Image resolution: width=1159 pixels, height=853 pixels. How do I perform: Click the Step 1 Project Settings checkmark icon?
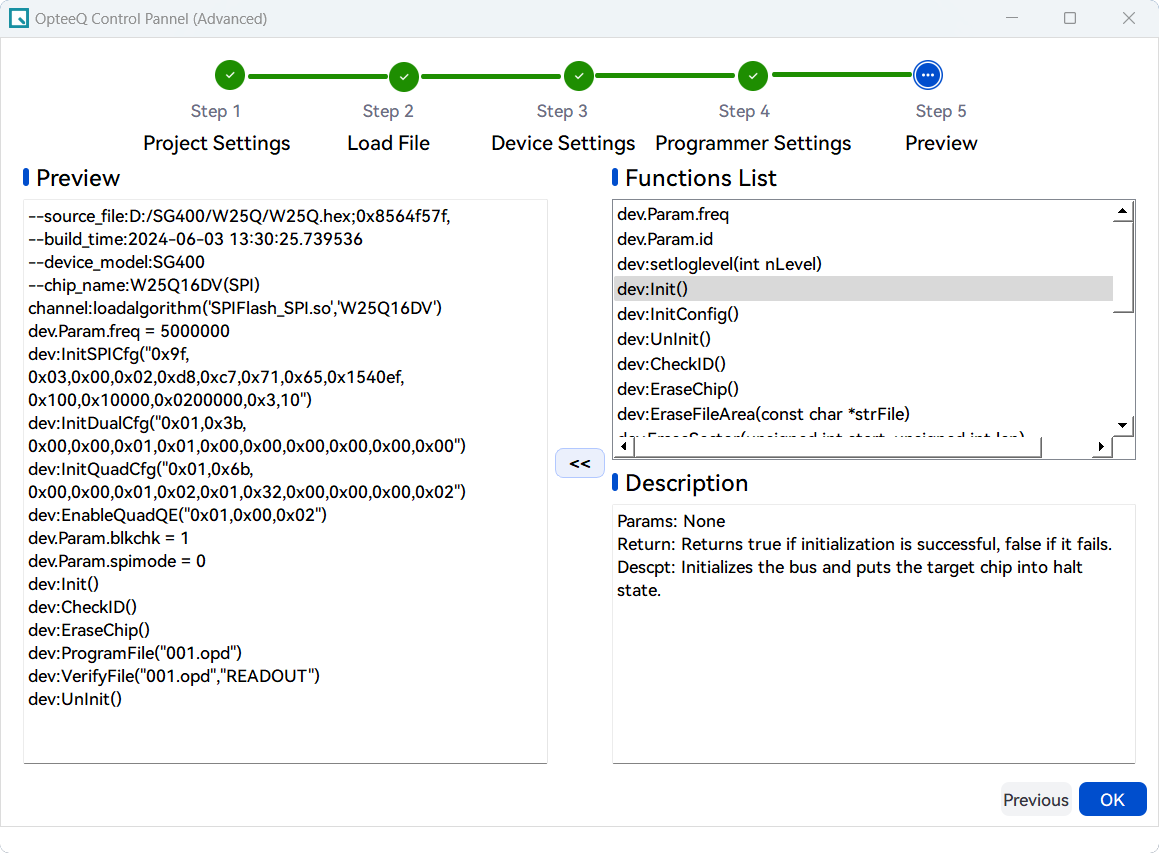click(230, 75)
